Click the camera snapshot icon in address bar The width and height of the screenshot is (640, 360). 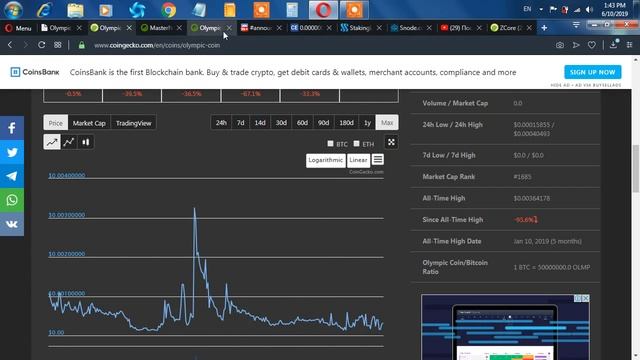point(560,45)
